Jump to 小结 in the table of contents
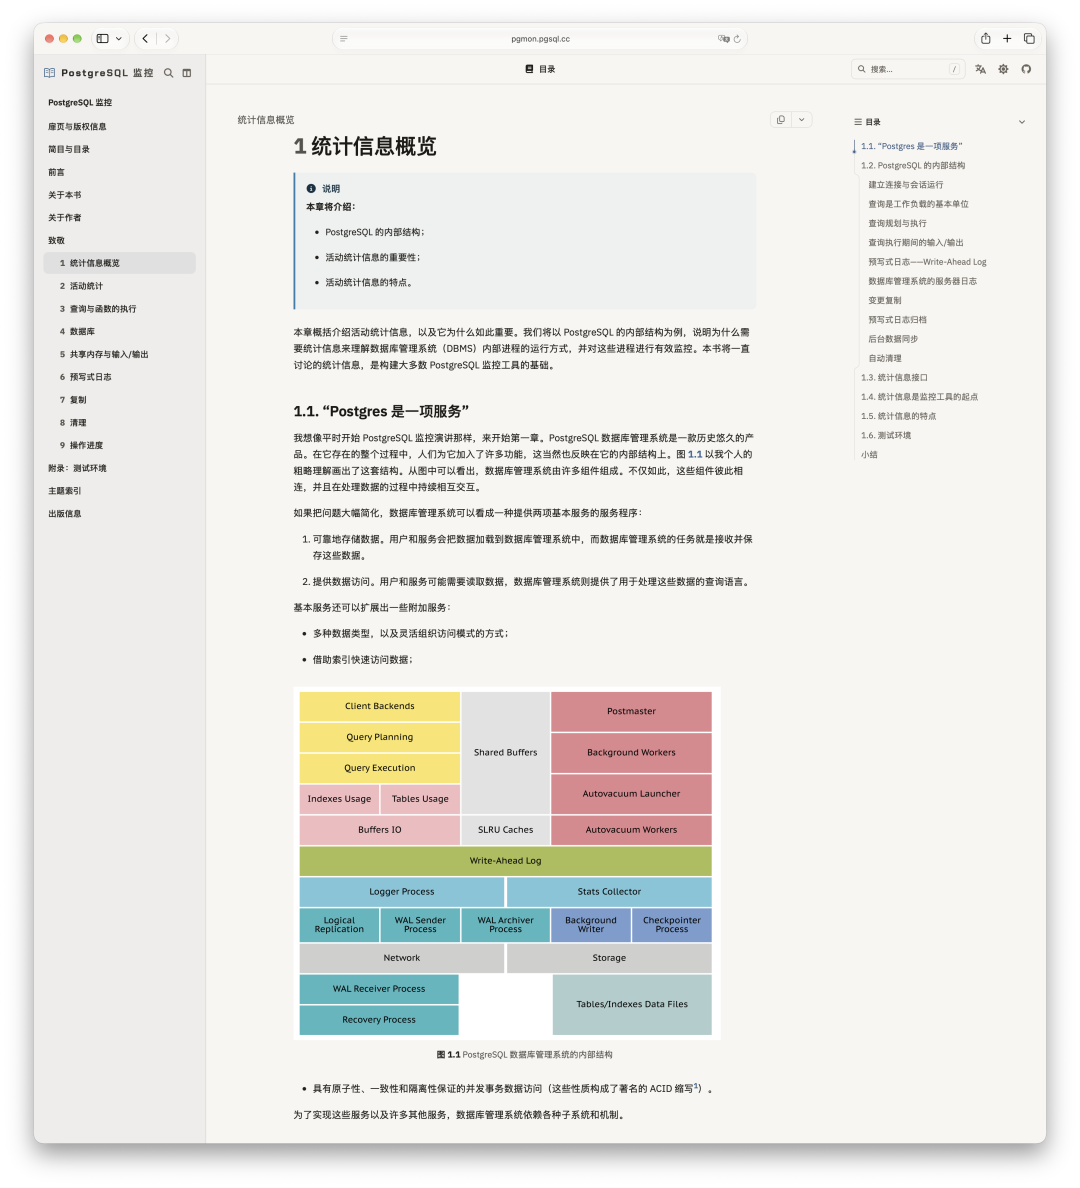 tap(869, 455)
